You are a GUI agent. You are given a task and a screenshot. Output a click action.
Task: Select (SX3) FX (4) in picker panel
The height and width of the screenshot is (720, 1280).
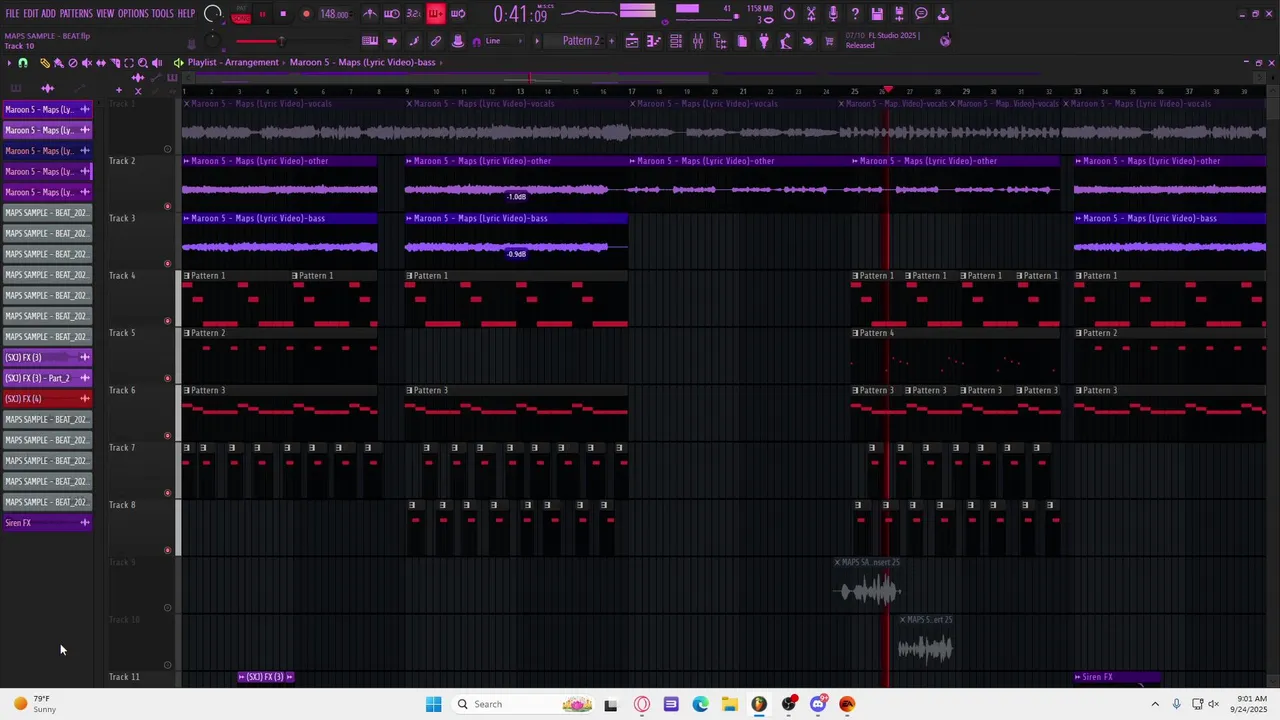pyautogui.click(x=48, y=399)
